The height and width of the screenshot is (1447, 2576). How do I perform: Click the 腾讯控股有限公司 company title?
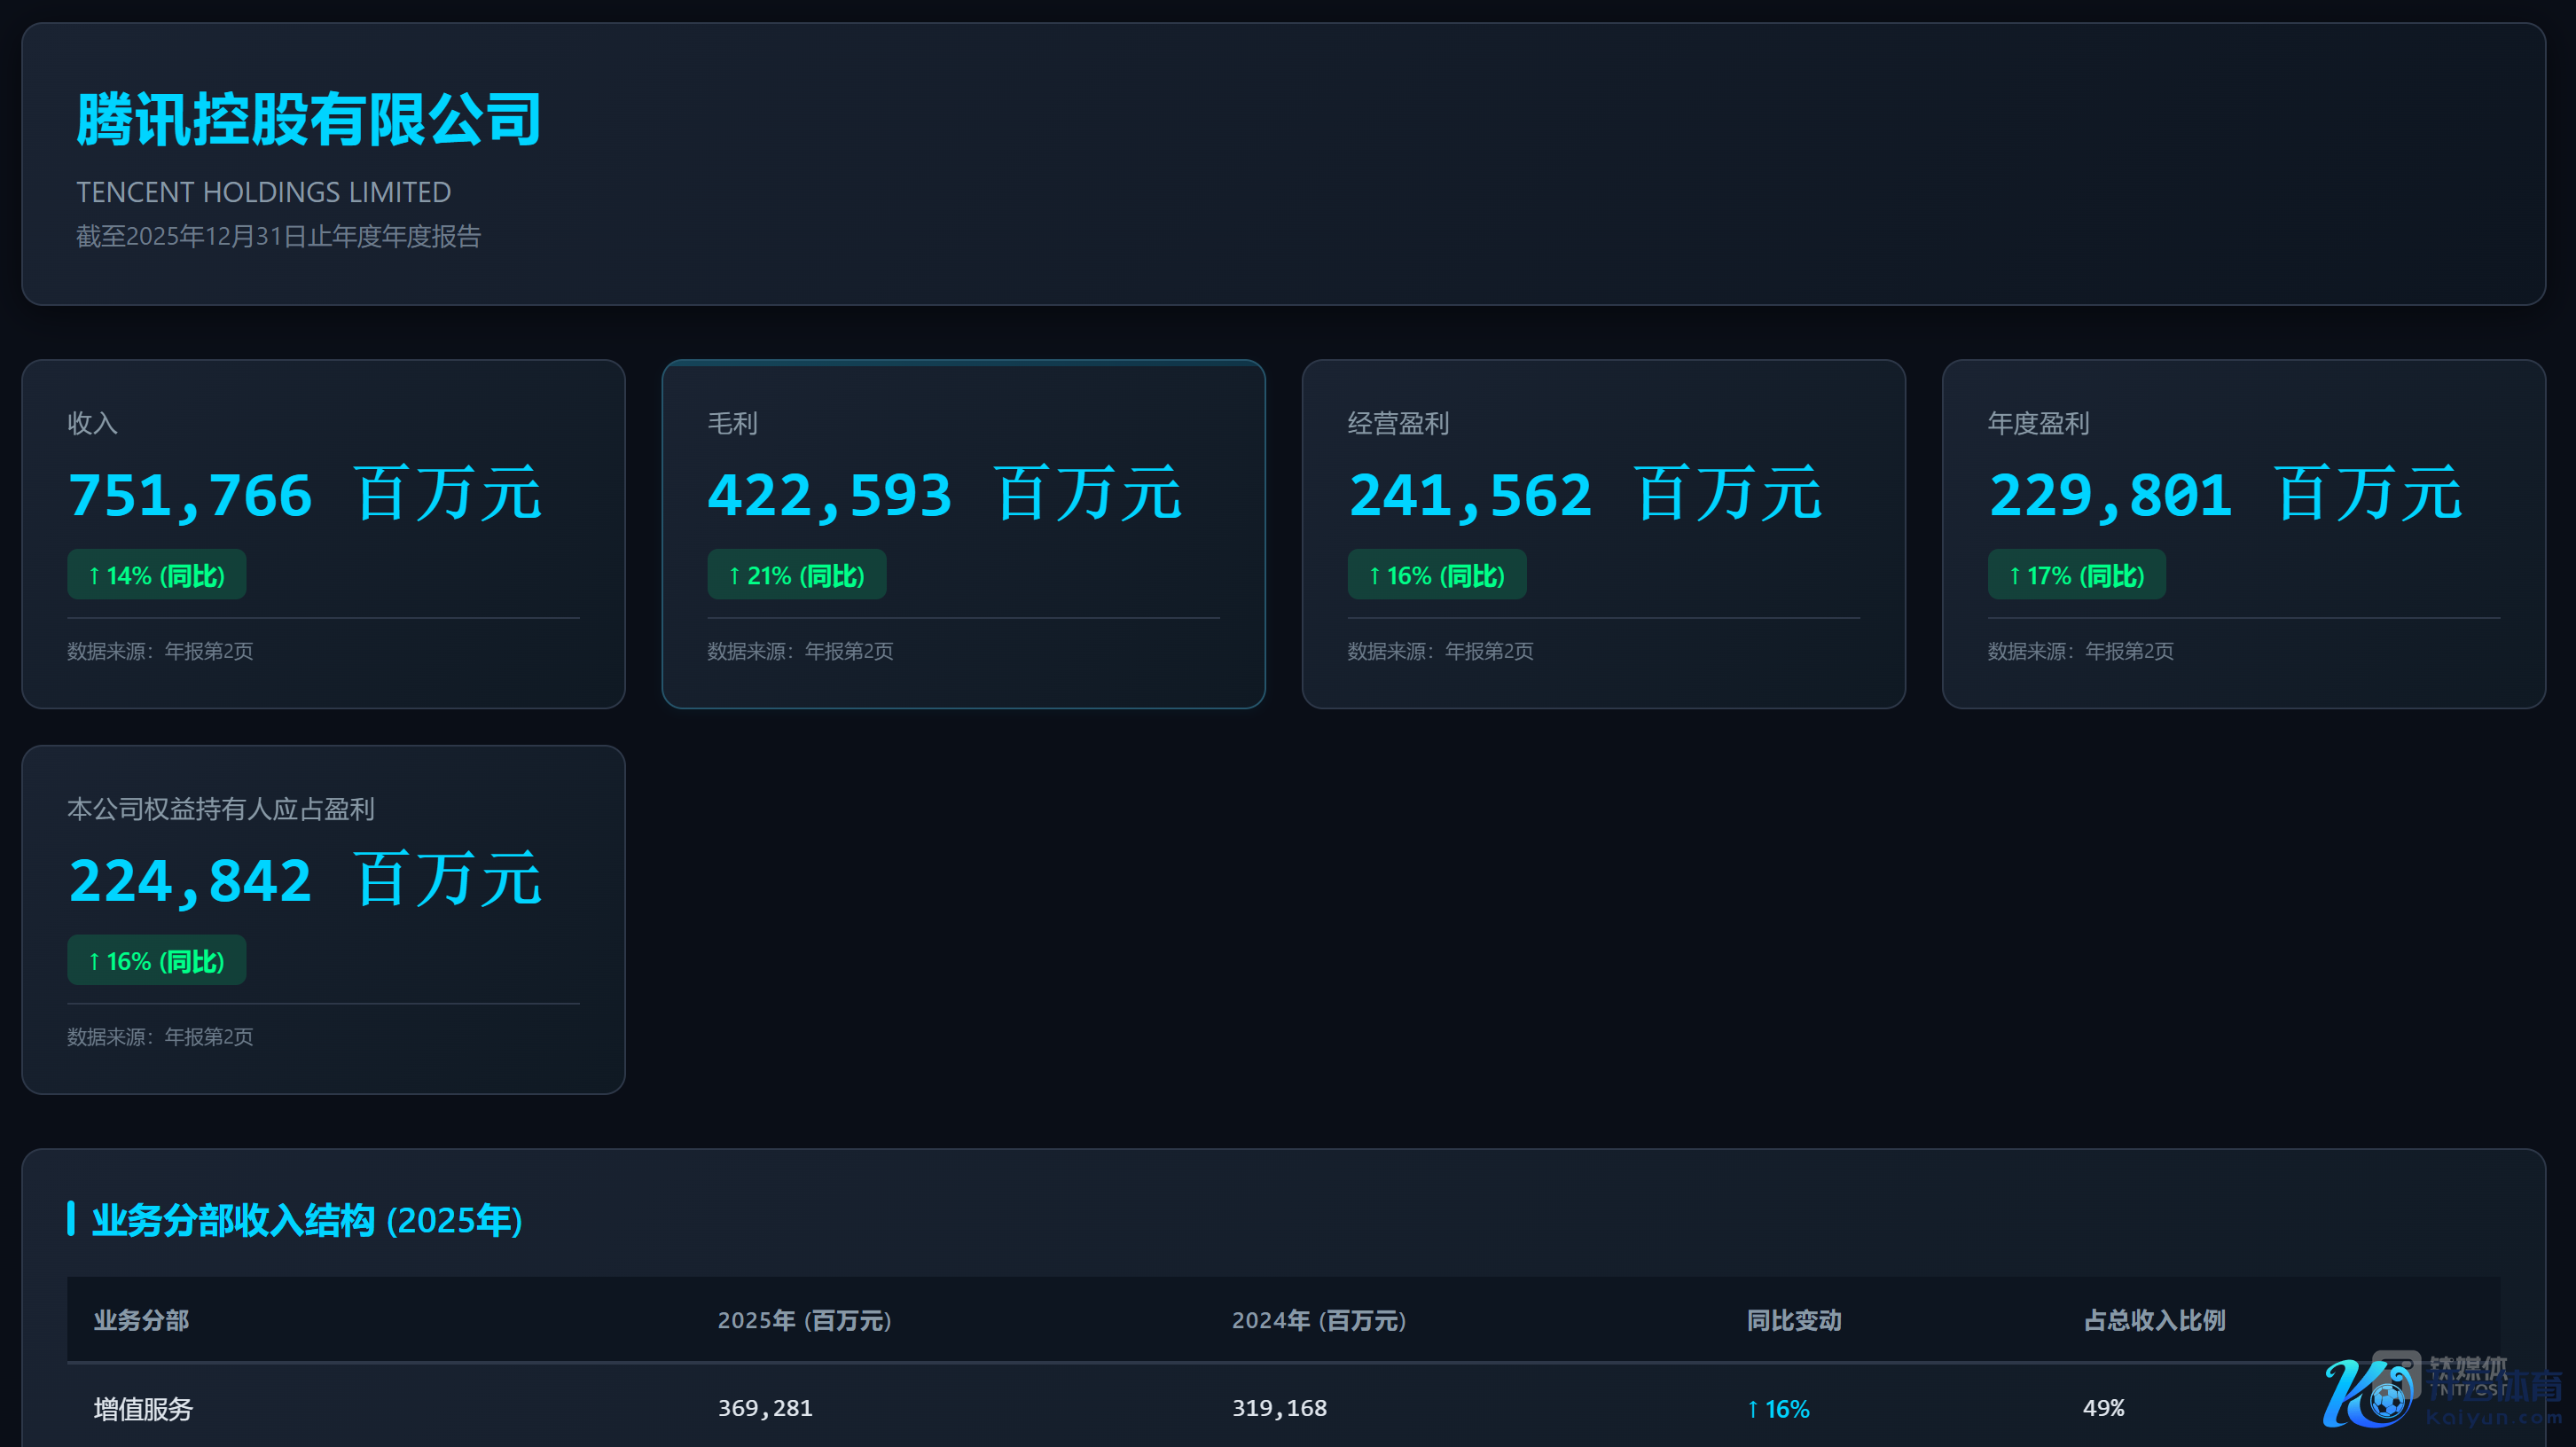[309, 120]
